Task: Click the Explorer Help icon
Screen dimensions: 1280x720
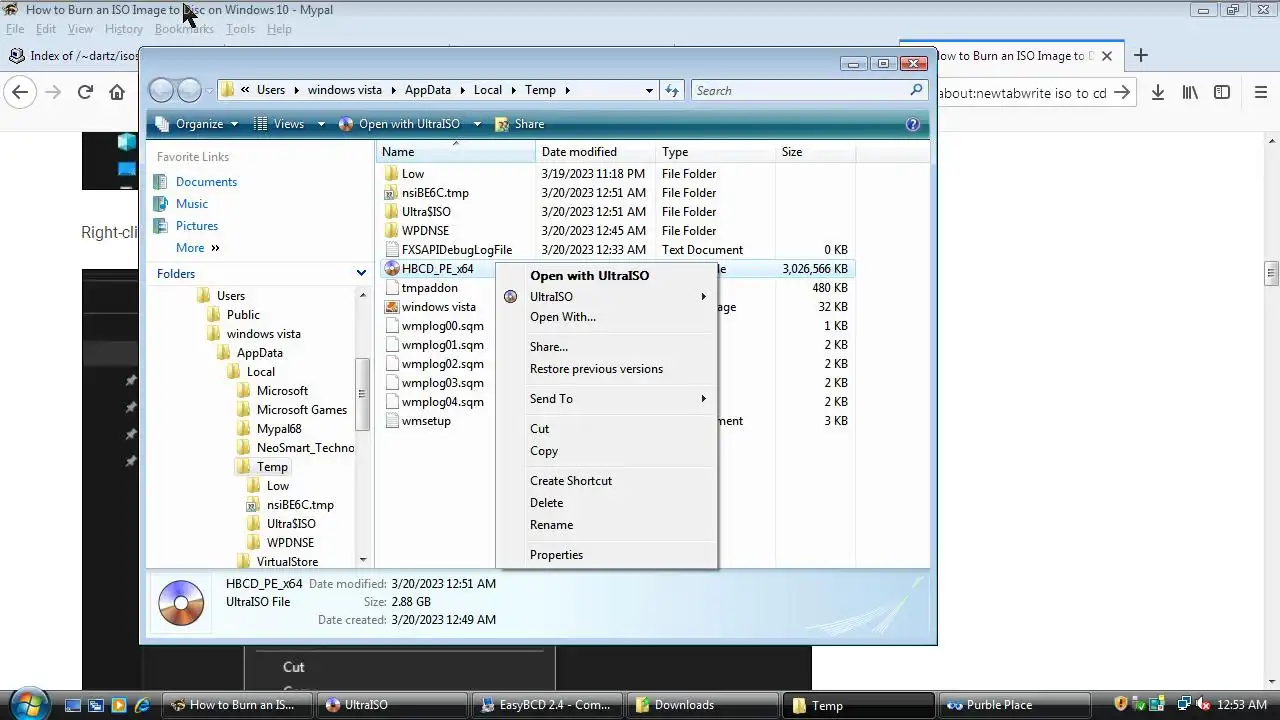Action: click(912, 124)
